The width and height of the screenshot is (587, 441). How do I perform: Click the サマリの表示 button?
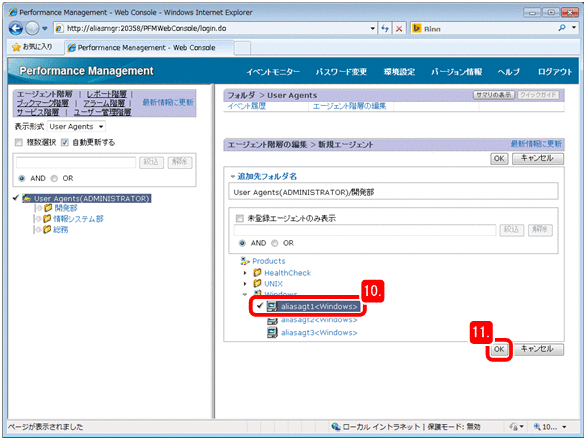494,95
